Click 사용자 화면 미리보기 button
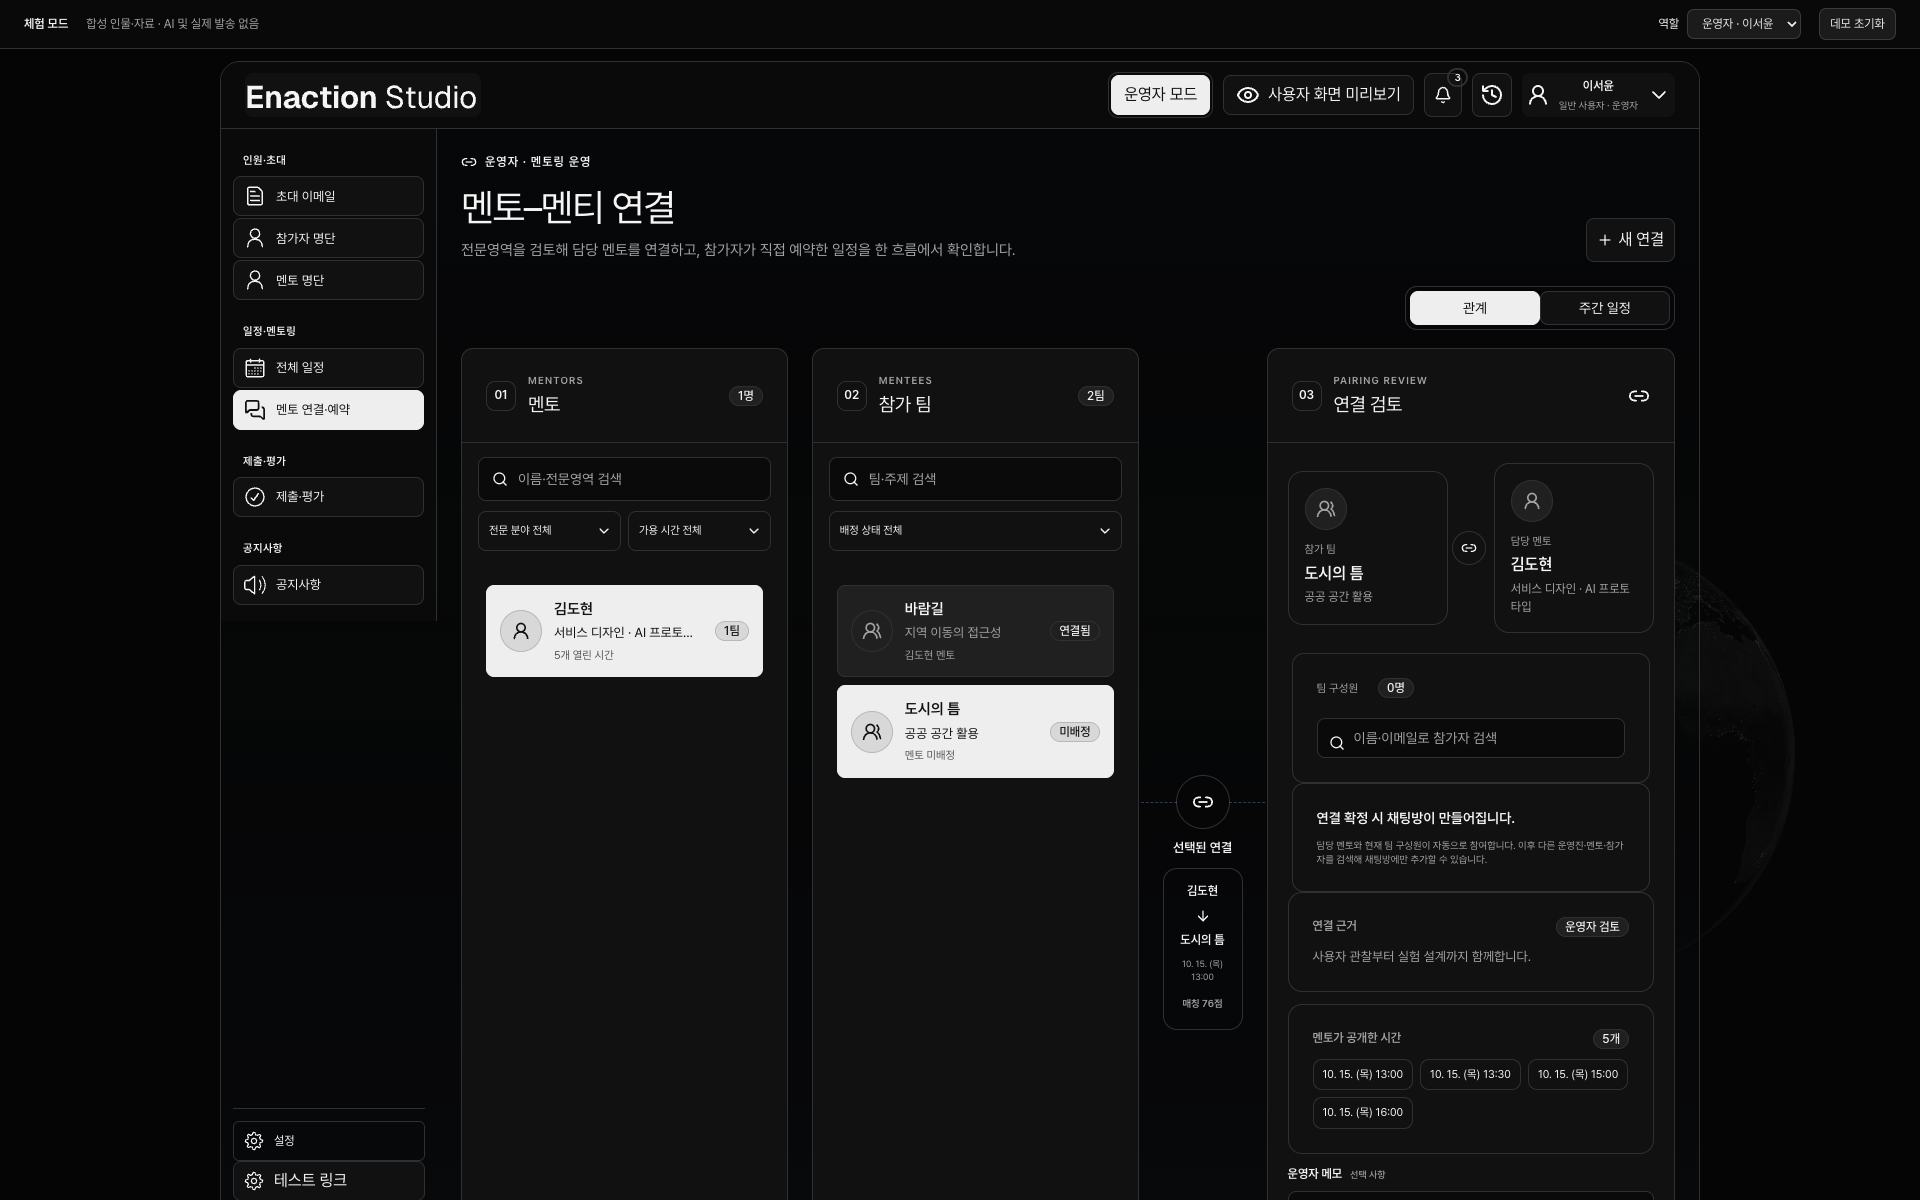Image resolution: width=1920 pixels, height=1200 pixels. (x=1318, y=95)
